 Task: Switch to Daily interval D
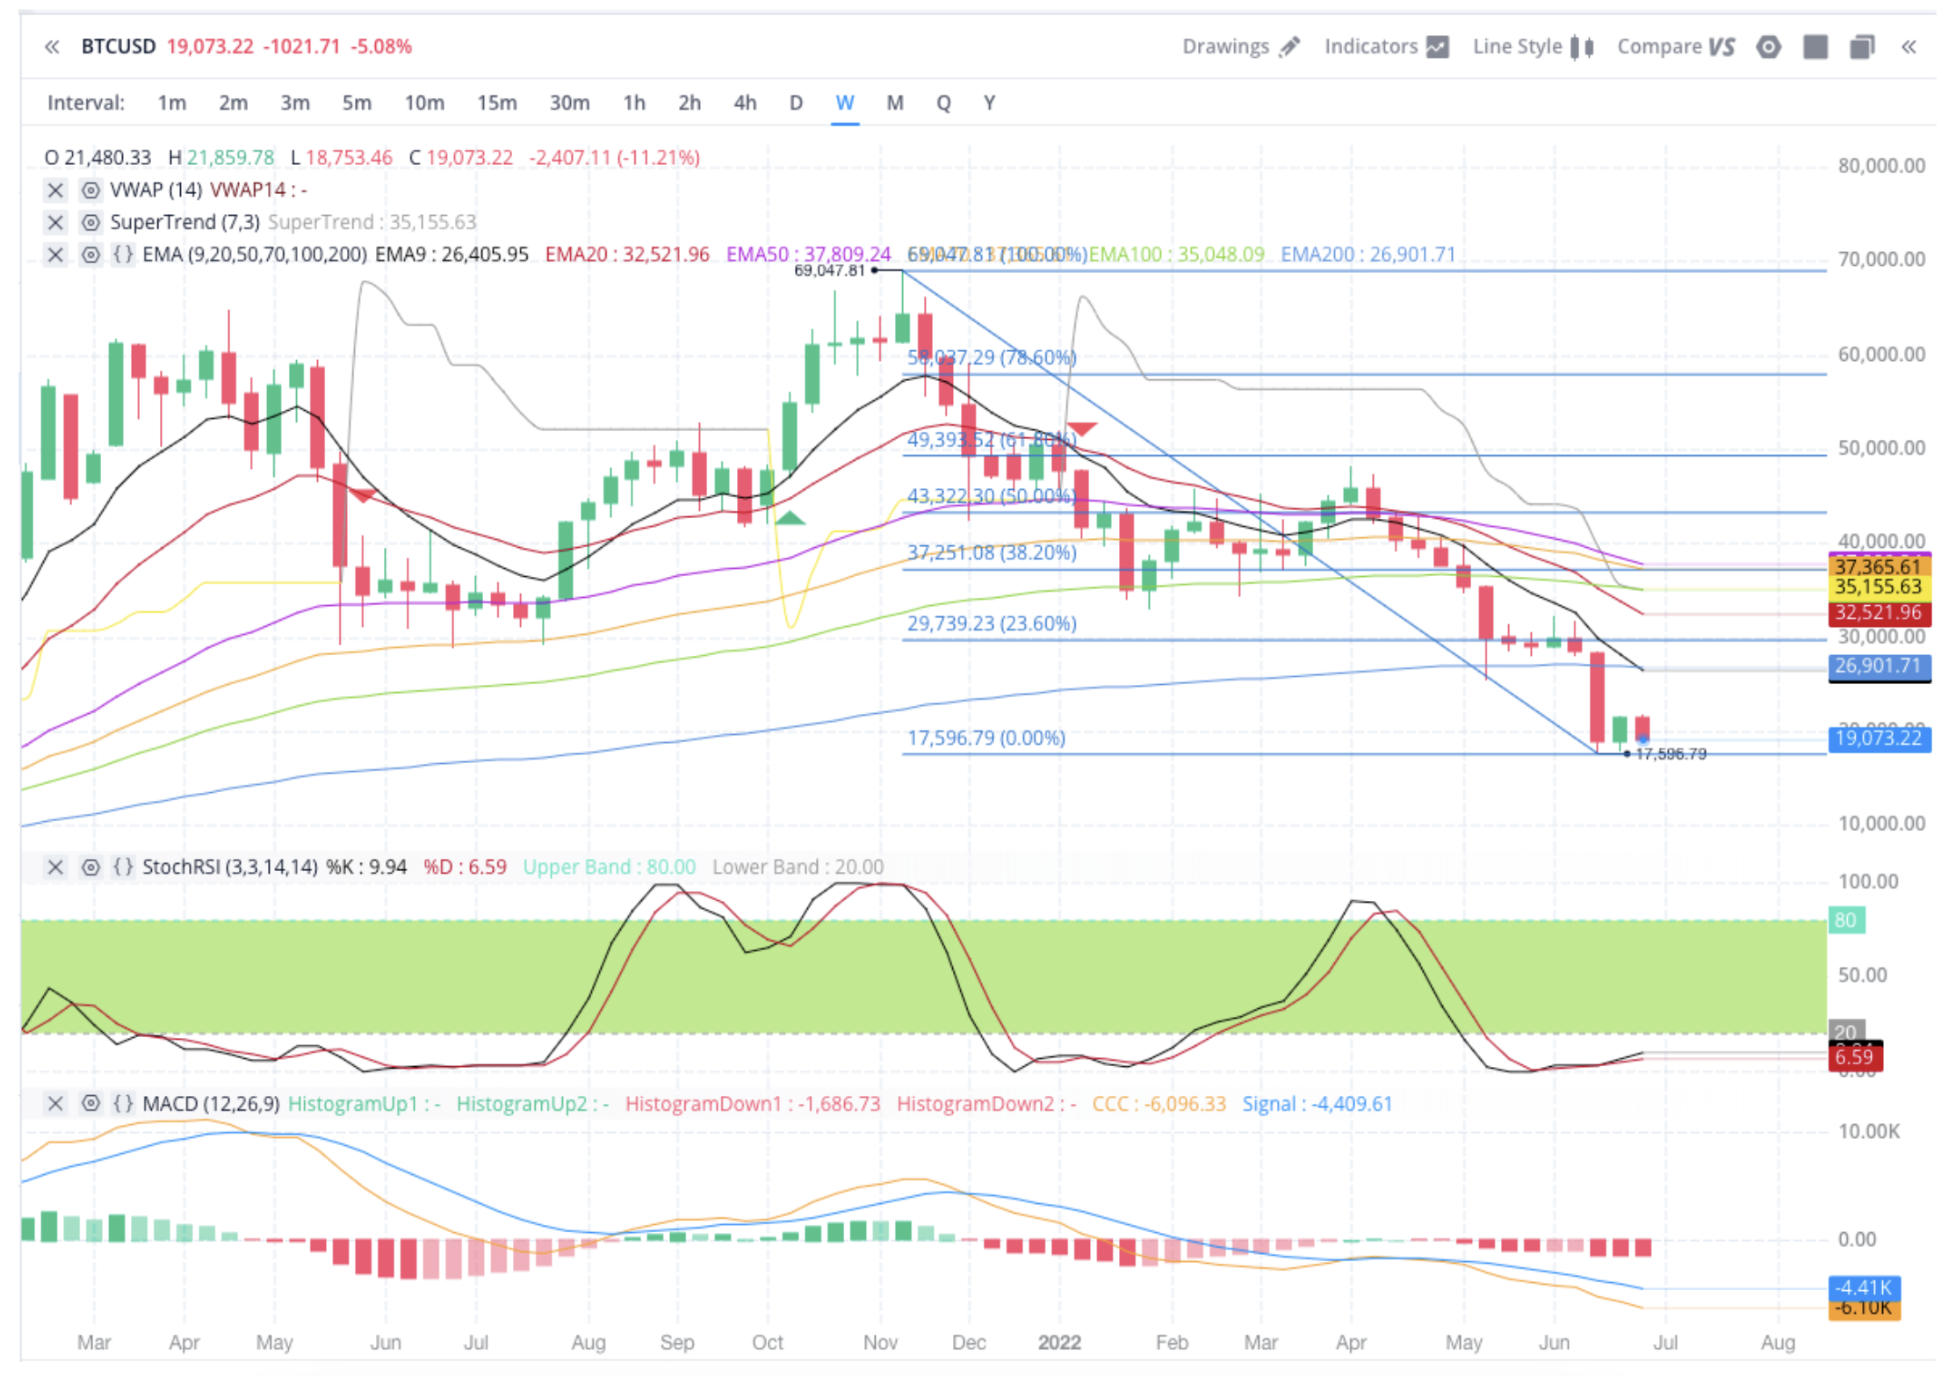click(796, 102)
